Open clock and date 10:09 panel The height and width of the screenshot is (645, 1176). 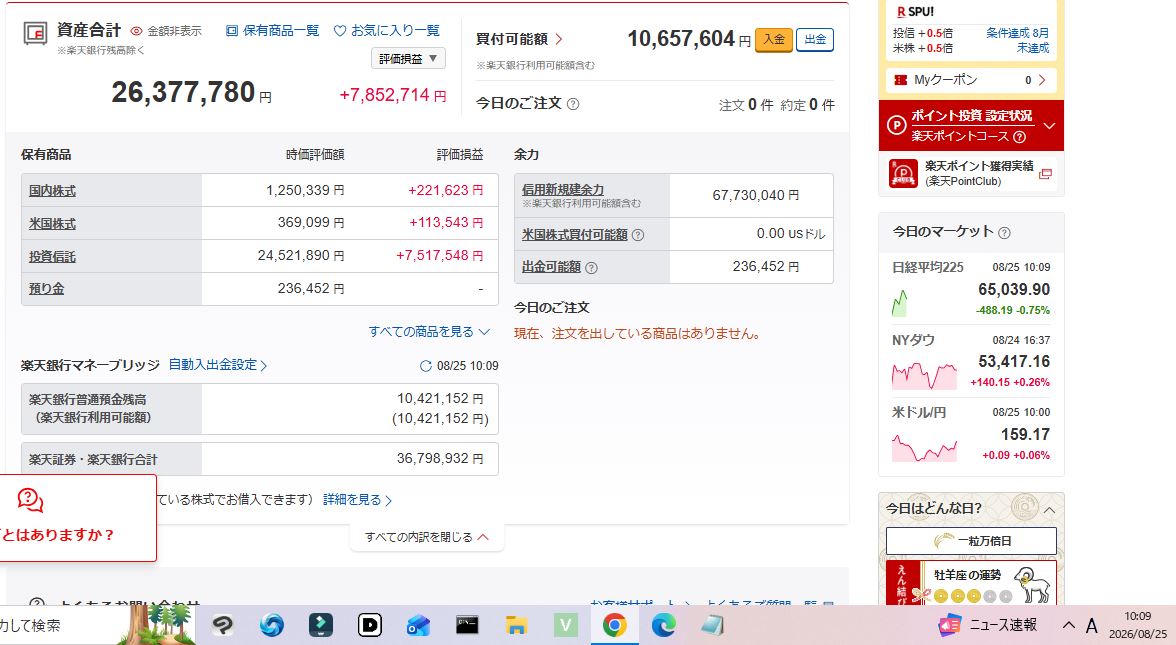[1138, 625]
